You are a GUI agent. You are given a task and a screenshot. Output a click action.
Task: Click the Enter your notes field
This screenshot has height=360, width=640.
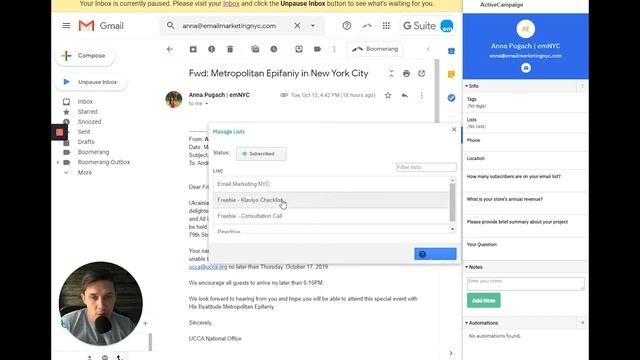pos(525,284)
